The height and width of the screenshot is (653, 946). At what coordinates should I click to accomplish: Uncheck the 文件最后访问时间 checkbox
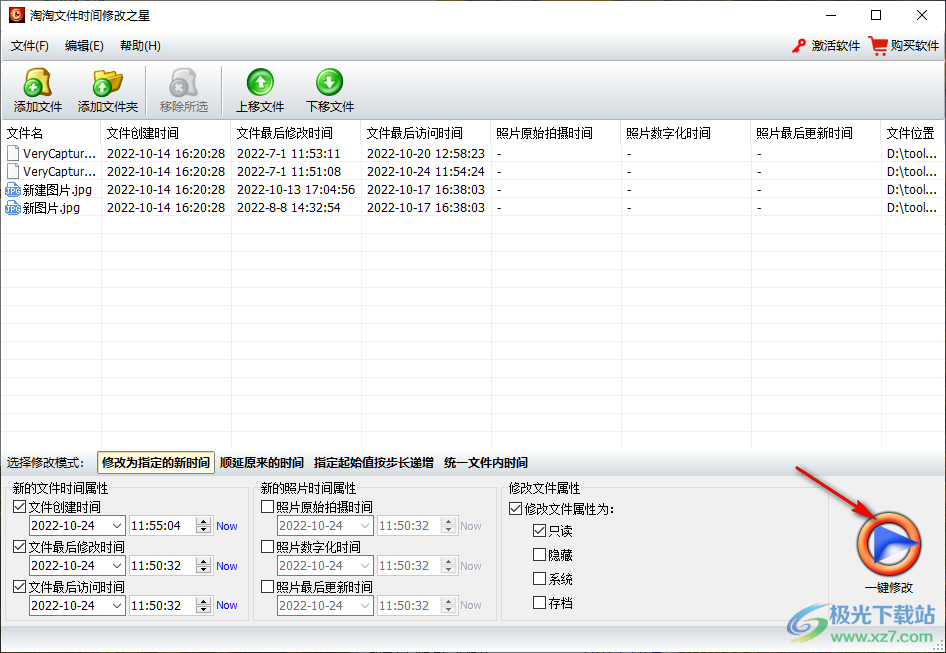click(x=19, y=587)
